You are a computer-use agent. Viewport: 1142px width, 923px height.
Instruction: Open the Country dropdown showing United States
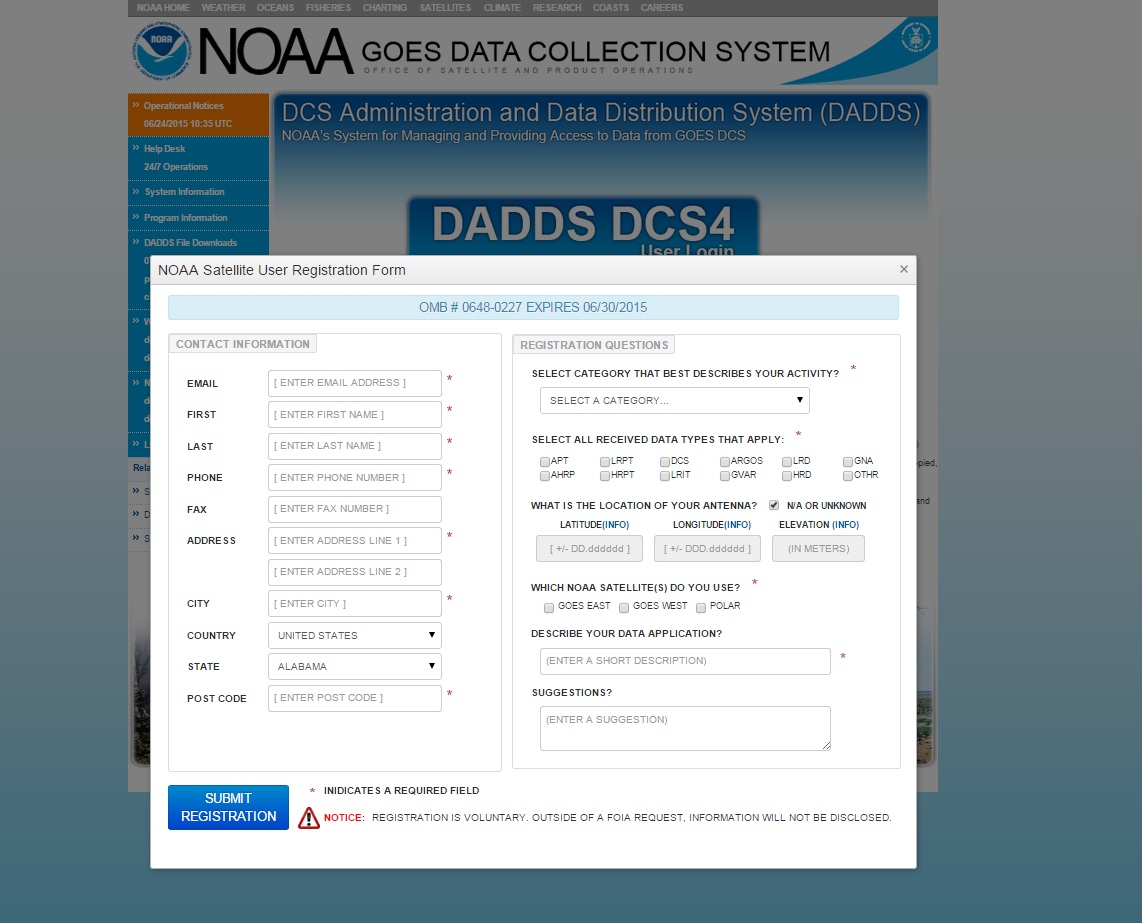pos(355,635)
